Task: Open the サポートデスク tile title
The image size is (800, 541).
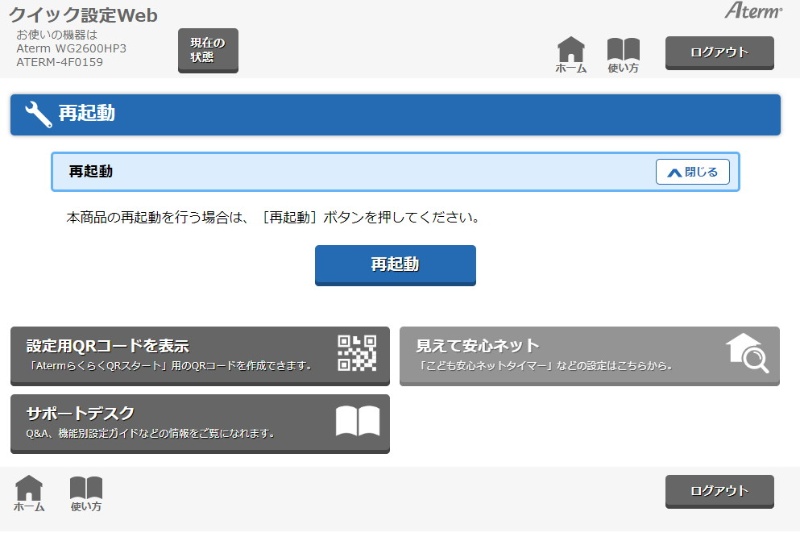Action: (80, 413)
